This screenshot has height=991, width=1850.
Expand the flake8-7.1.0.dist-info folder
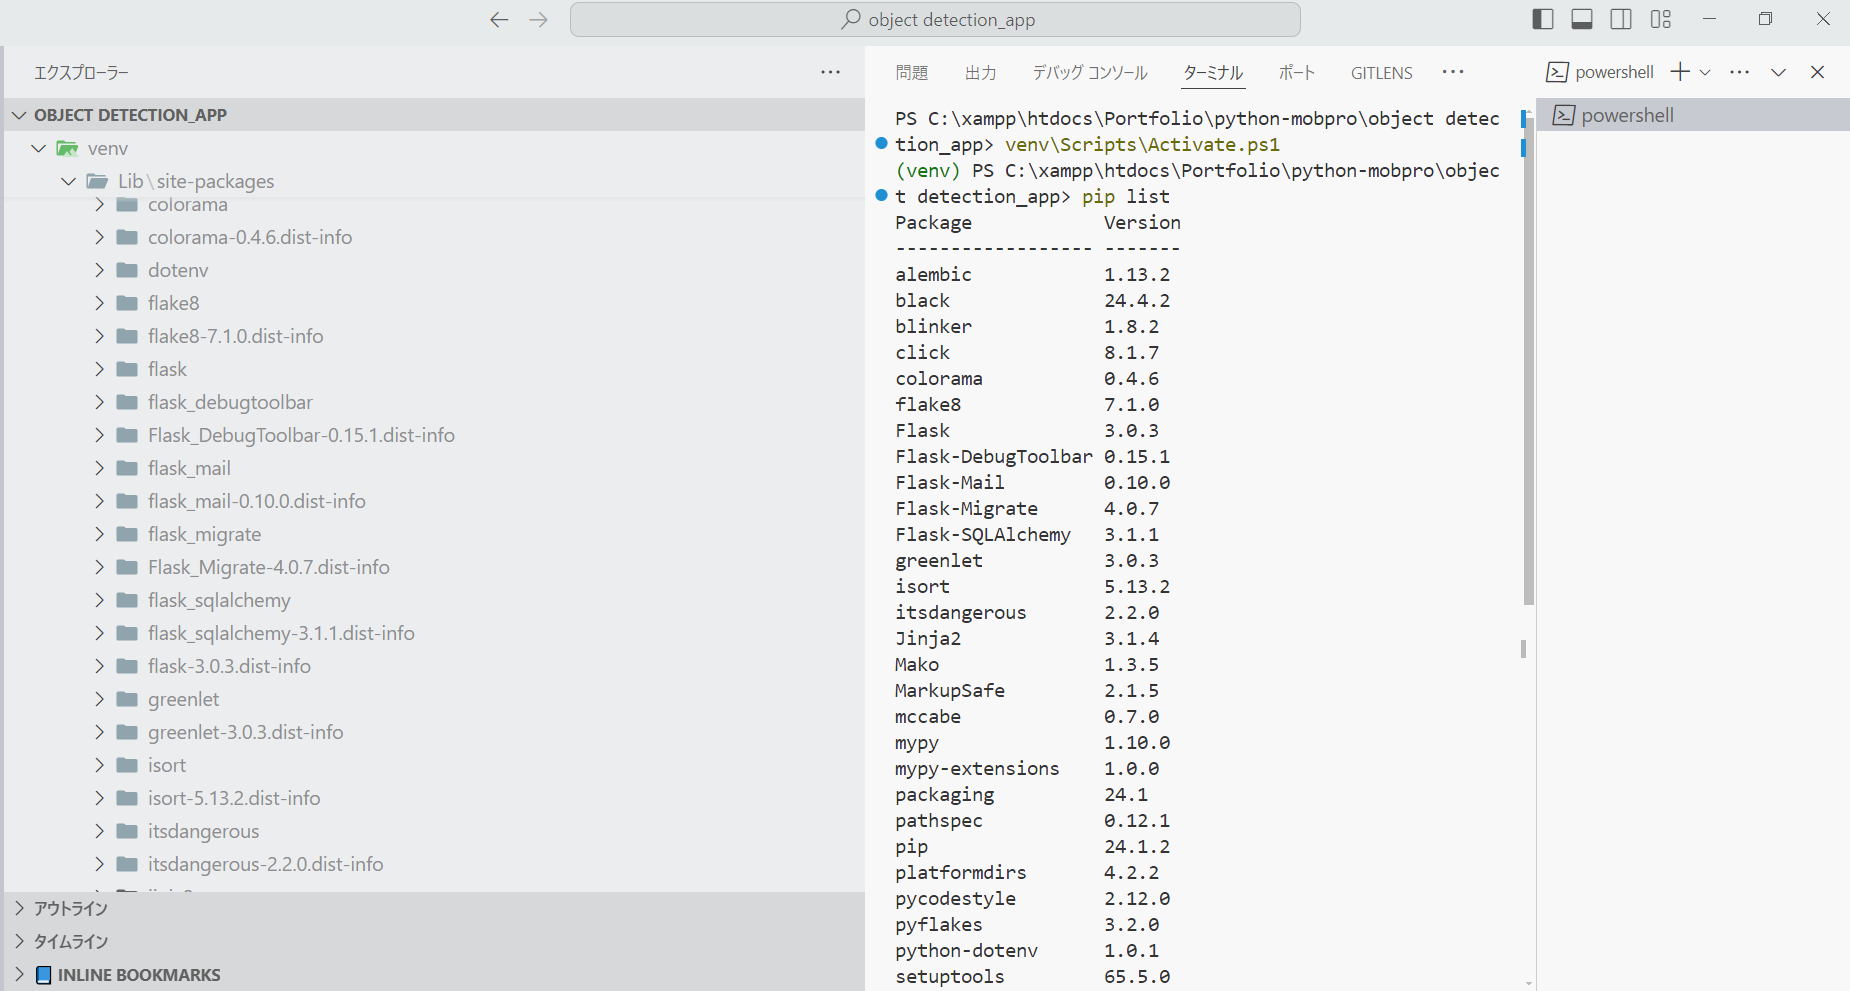click(99, 336)
